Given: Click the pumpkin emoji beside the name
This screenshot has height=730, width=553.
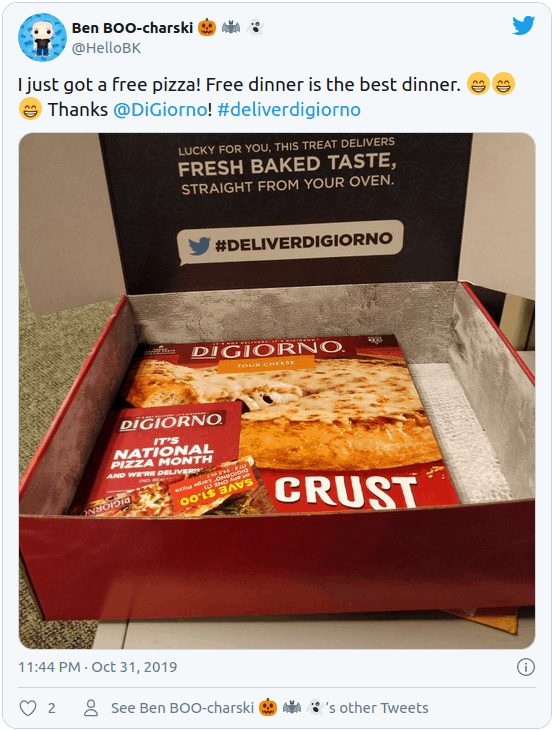Looking at the screenshot, I should 207,27.
